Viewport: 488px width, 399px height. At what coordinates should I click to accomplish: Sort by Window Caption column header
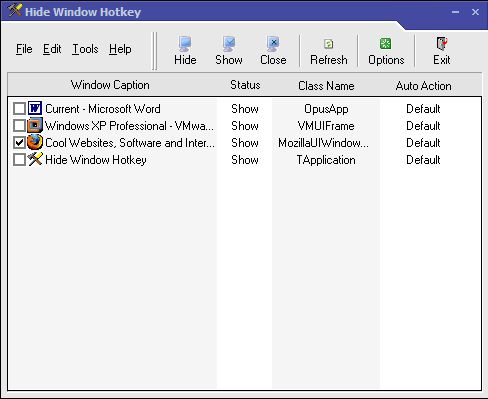110,85
